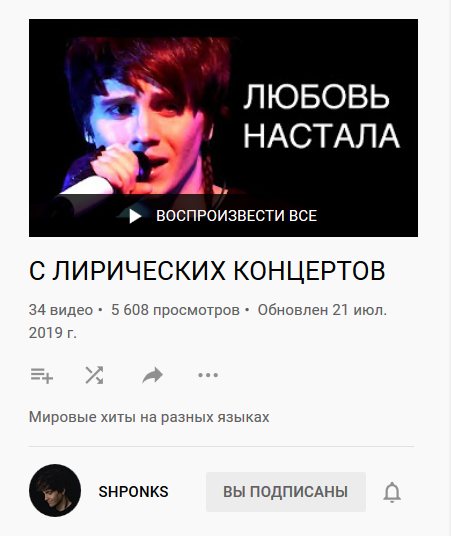Click the 34 видео count text
The height and width of the screenshot is (536, 451).
(x=61, y=310)
